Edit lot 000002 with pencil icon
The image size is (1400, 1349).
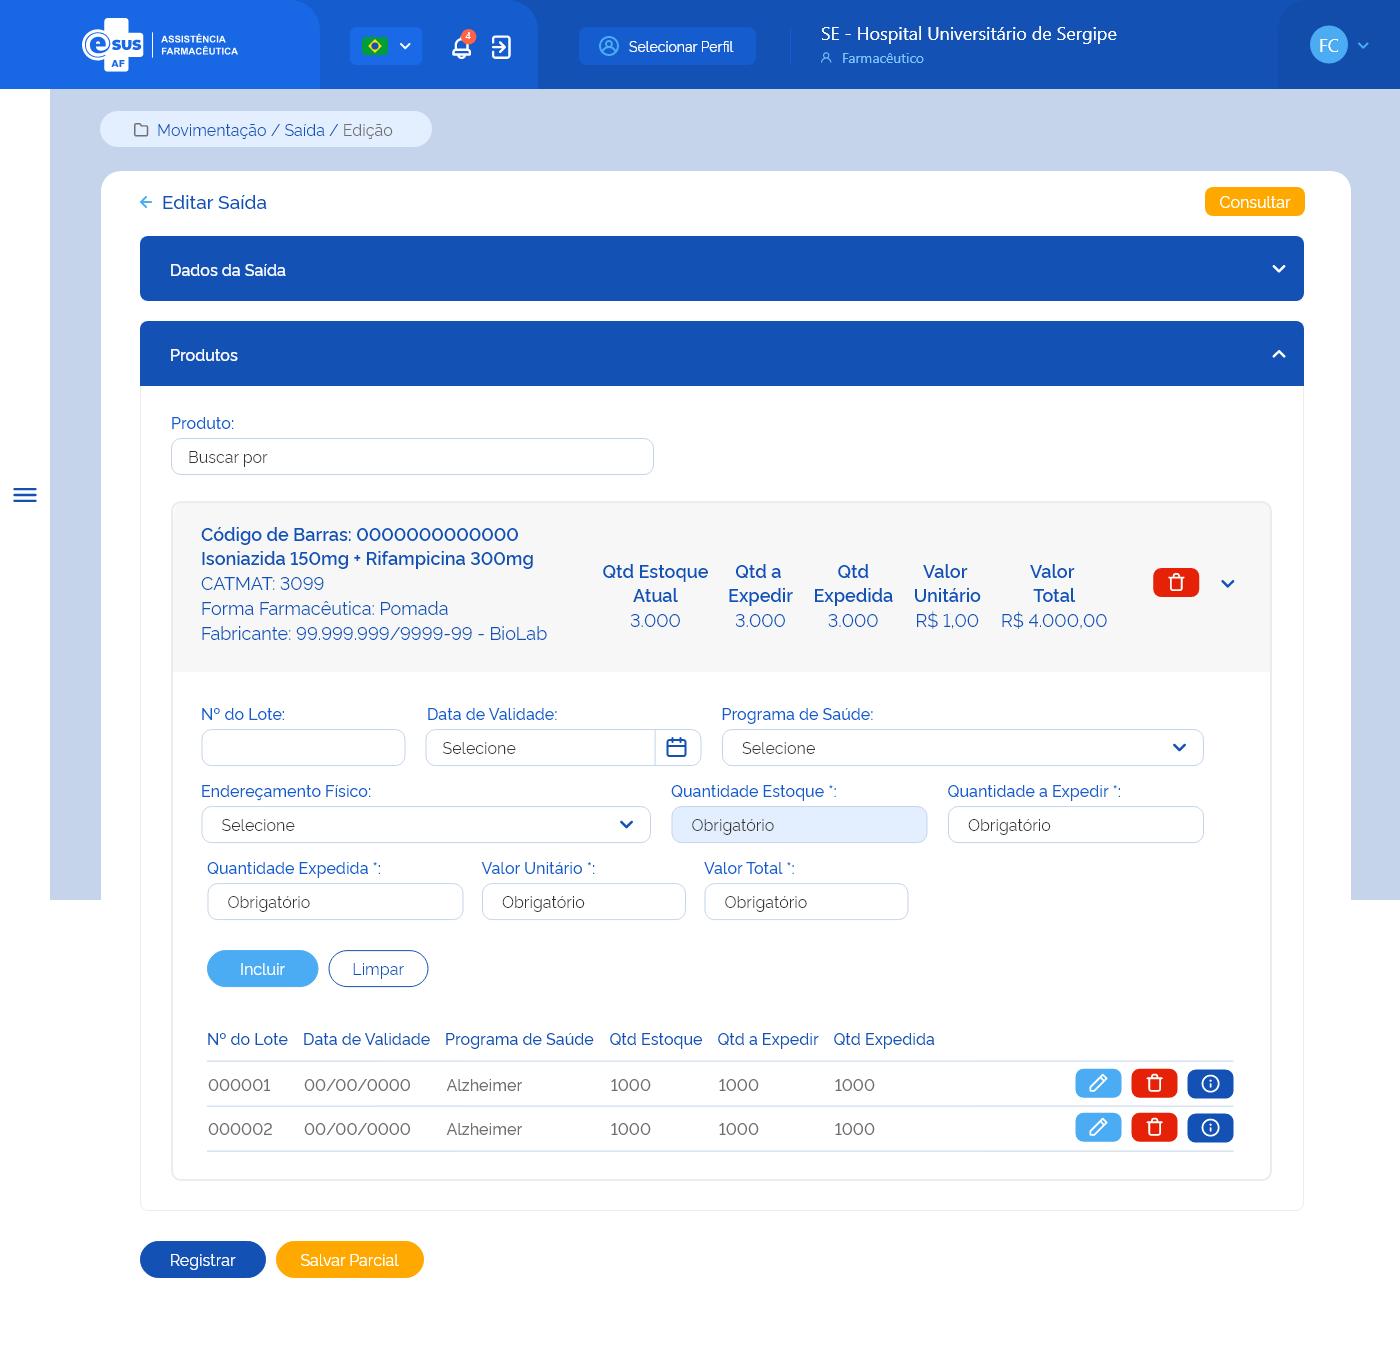pyautogui.click(x=1098, y=1127)
